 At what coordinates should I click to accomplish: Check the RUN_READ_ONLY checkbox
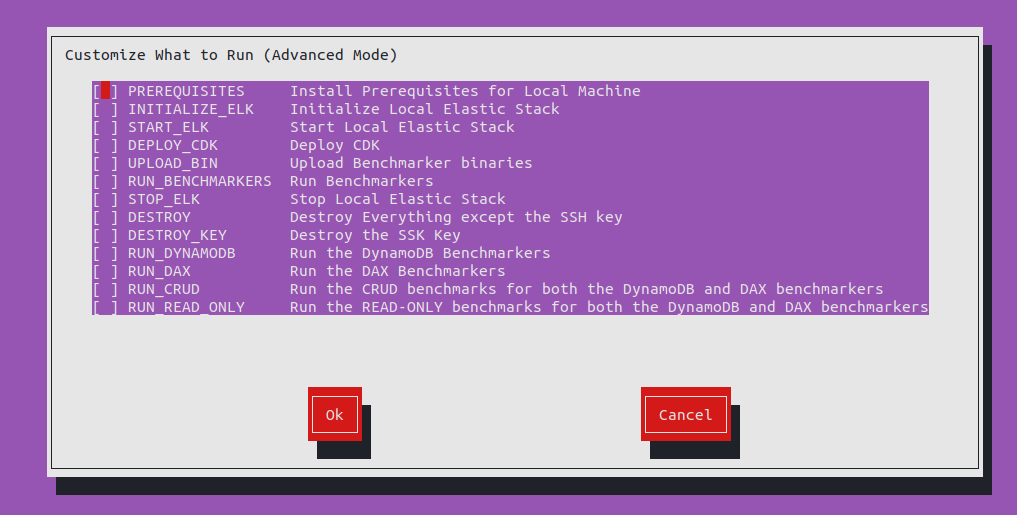coord(105,307)
